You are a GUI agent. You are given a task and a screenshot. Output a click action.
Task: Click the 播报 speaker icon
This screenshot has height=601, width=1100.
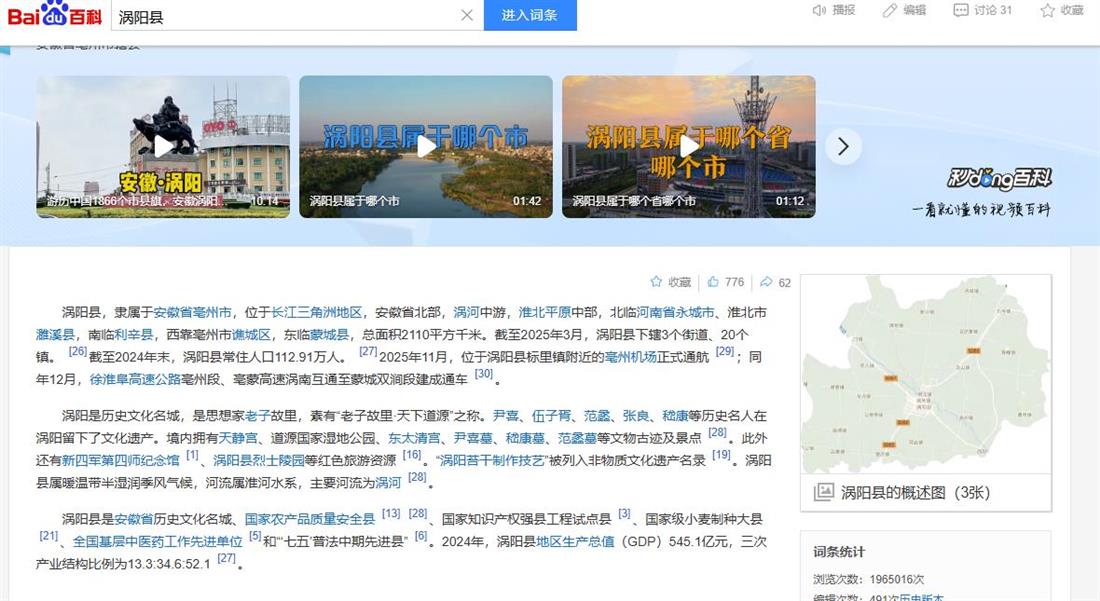point(819,10)
